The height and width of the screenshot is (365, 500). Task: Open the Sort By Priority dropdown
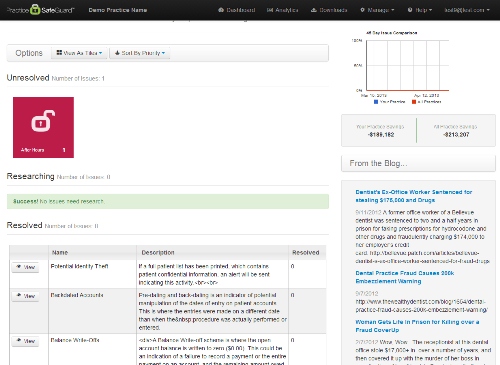pyautogui.click(x=140, y=53)
